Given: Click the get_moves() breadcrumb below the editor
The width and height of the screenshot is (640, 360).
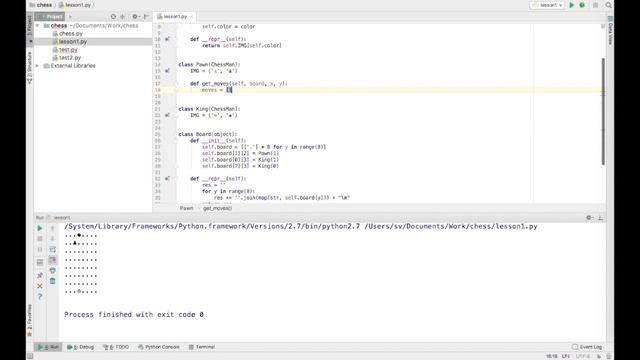Looking at the screenshot, I should [218, 208].
